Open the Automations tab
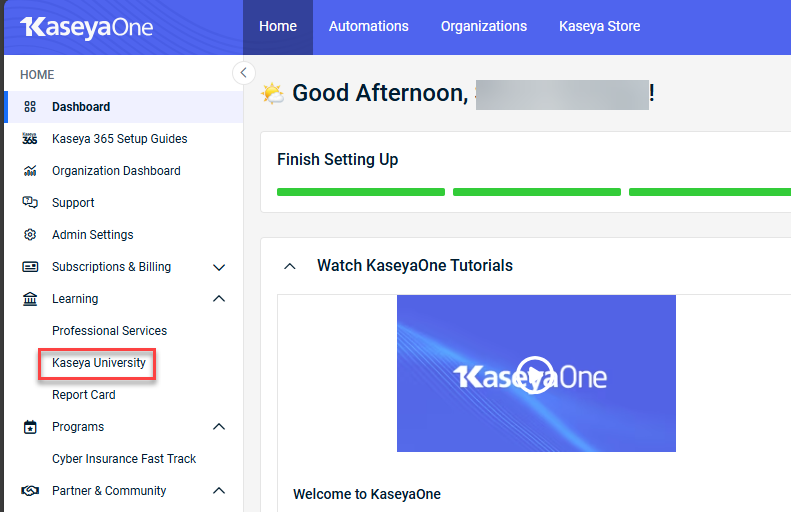 (x=368, y=26)
